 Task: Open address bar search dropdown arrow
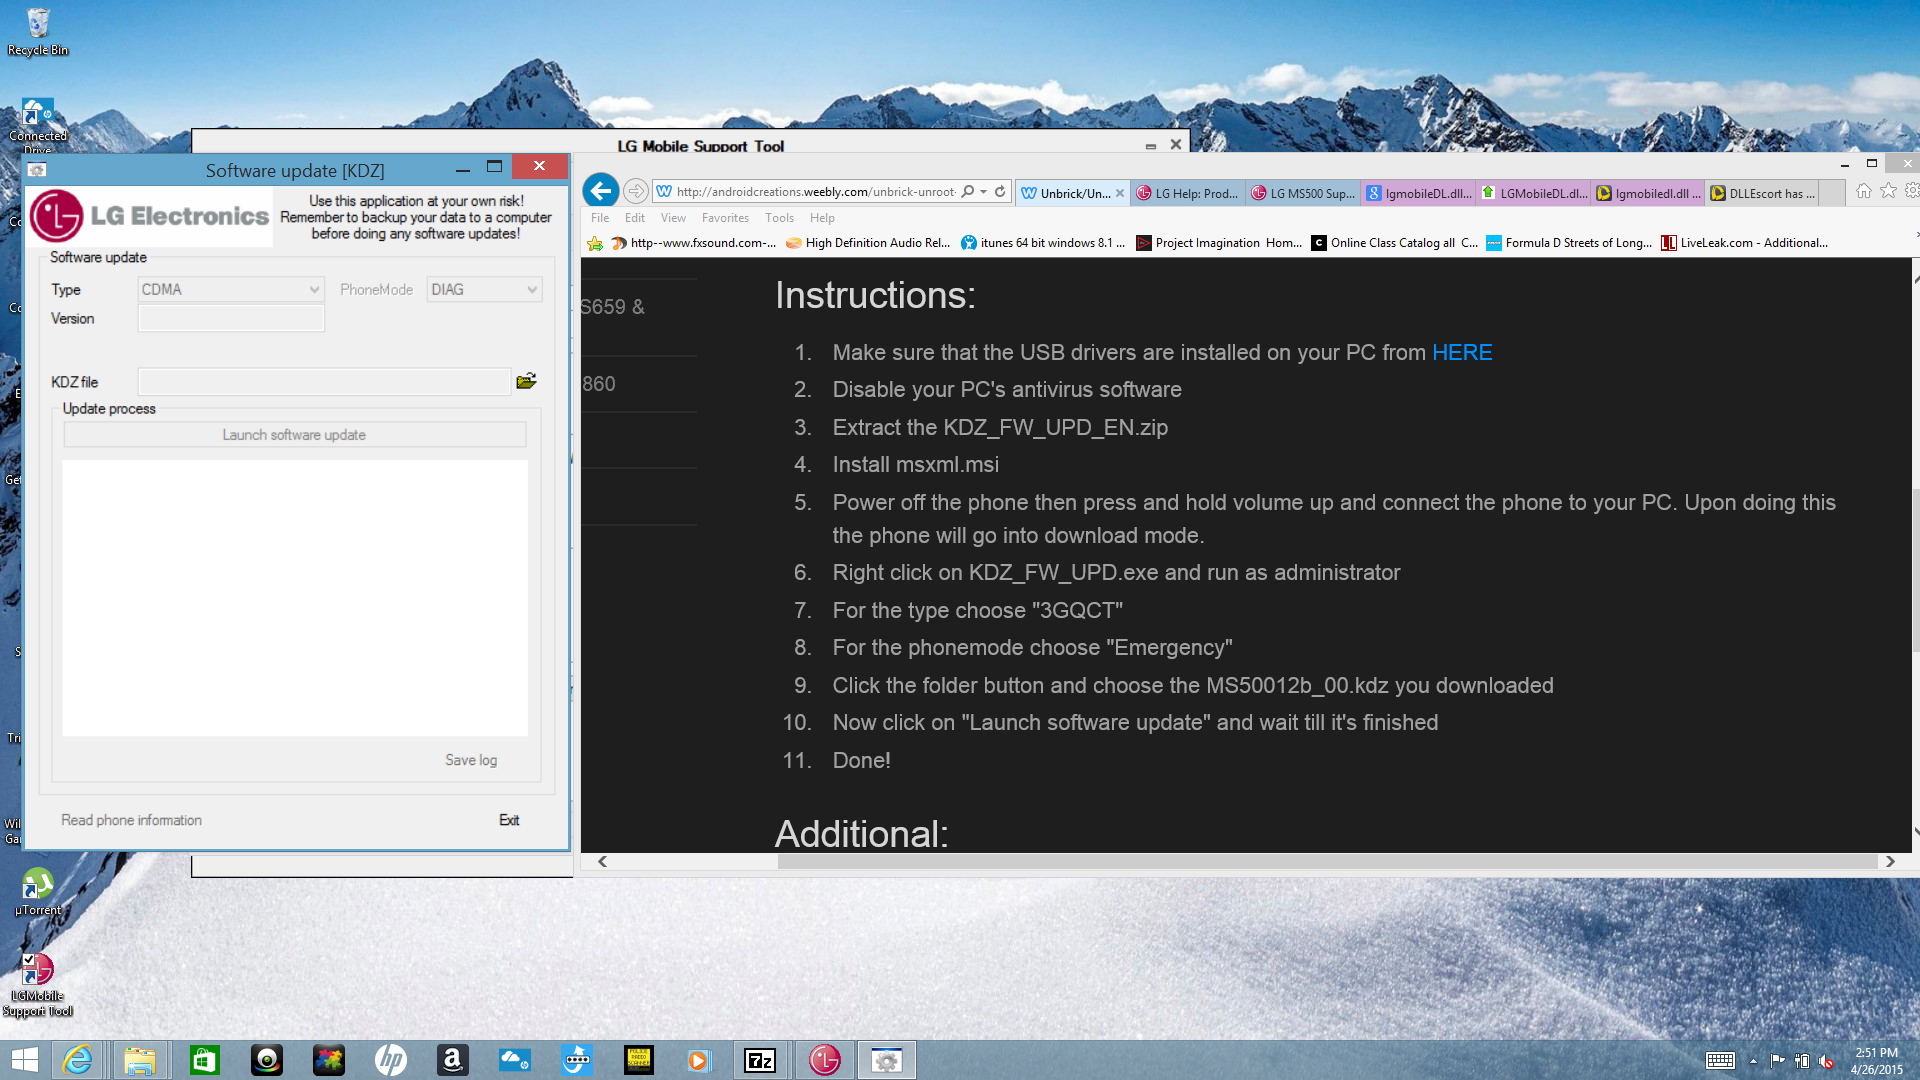point(984,191)
